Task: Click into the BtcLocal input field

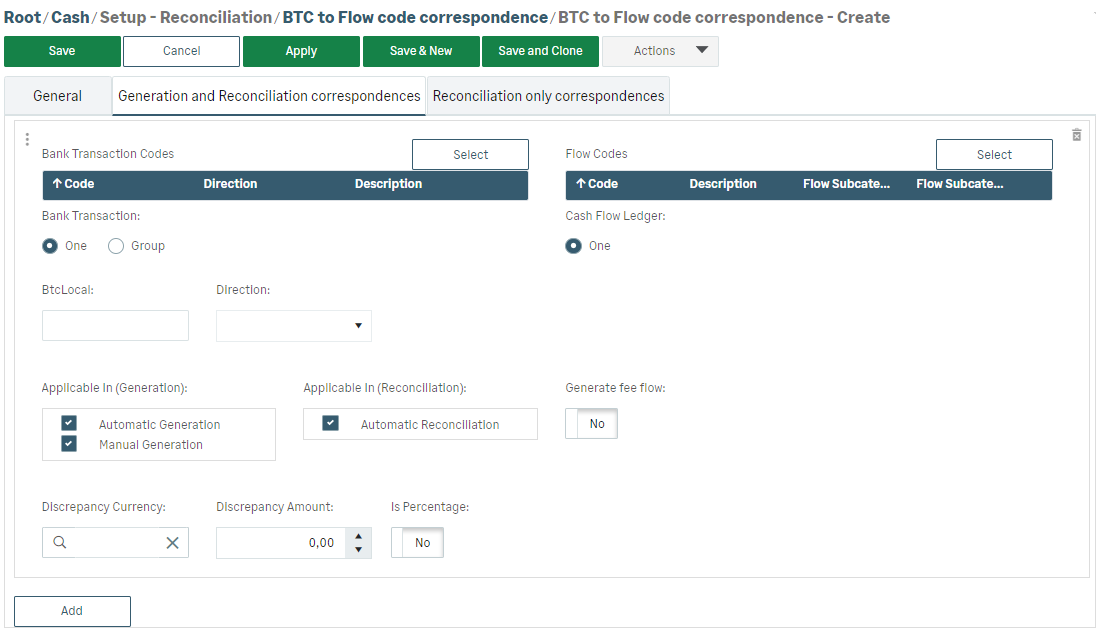Action: tap(115, 326)
